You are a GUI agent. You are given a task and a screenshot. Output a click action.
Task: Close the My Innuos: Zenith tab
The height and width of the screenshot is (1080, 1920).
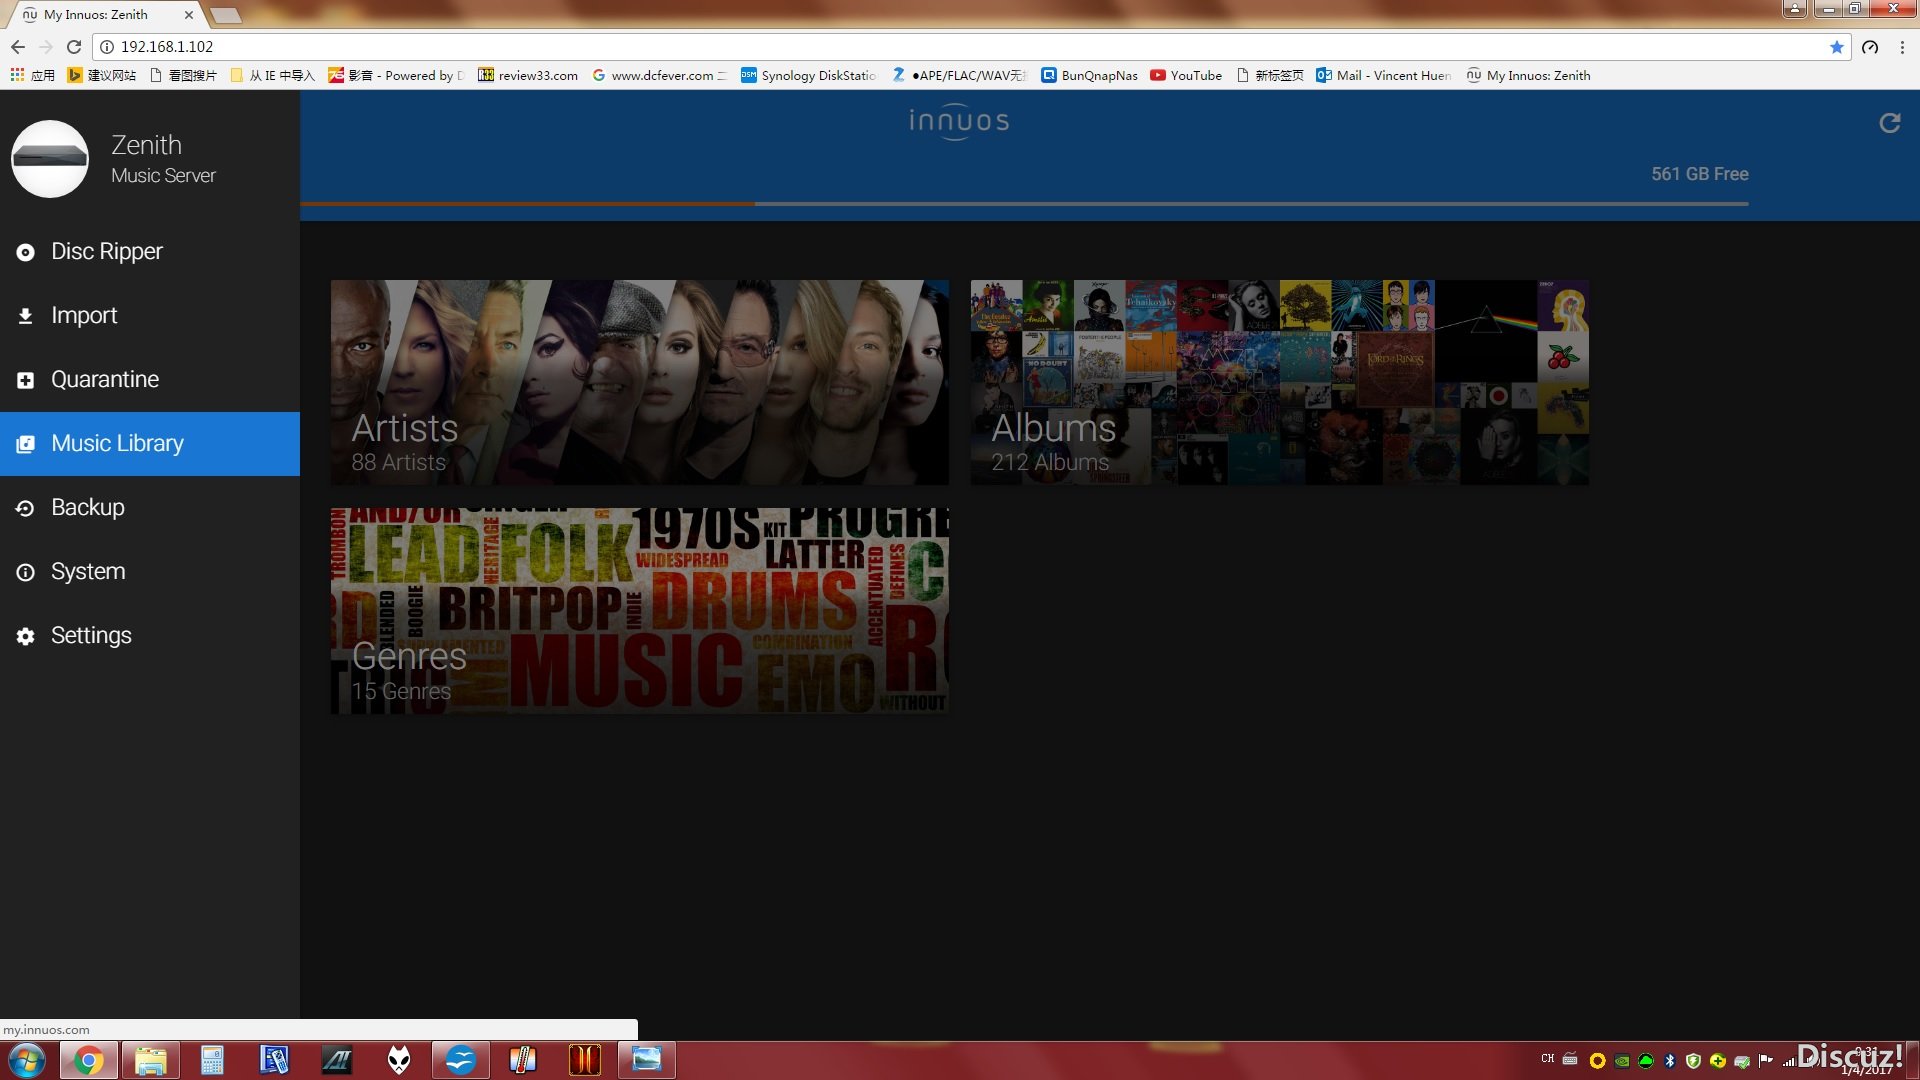(188, 15)
